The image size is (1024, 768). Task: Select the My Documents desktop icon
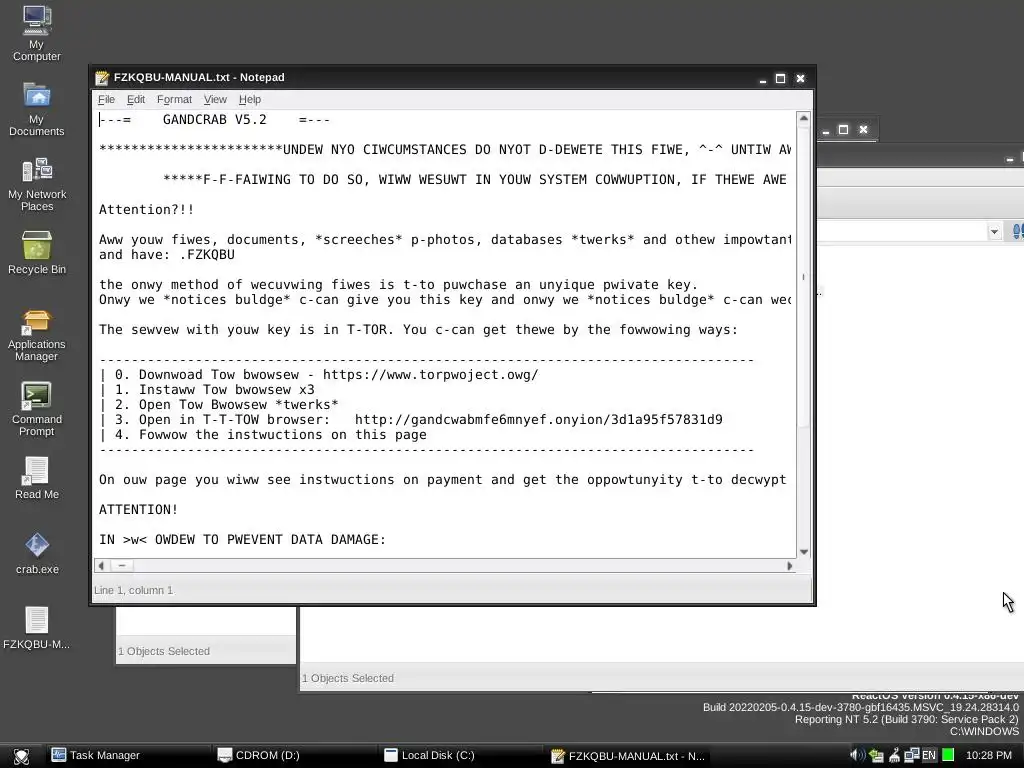[x=37, y=109]
